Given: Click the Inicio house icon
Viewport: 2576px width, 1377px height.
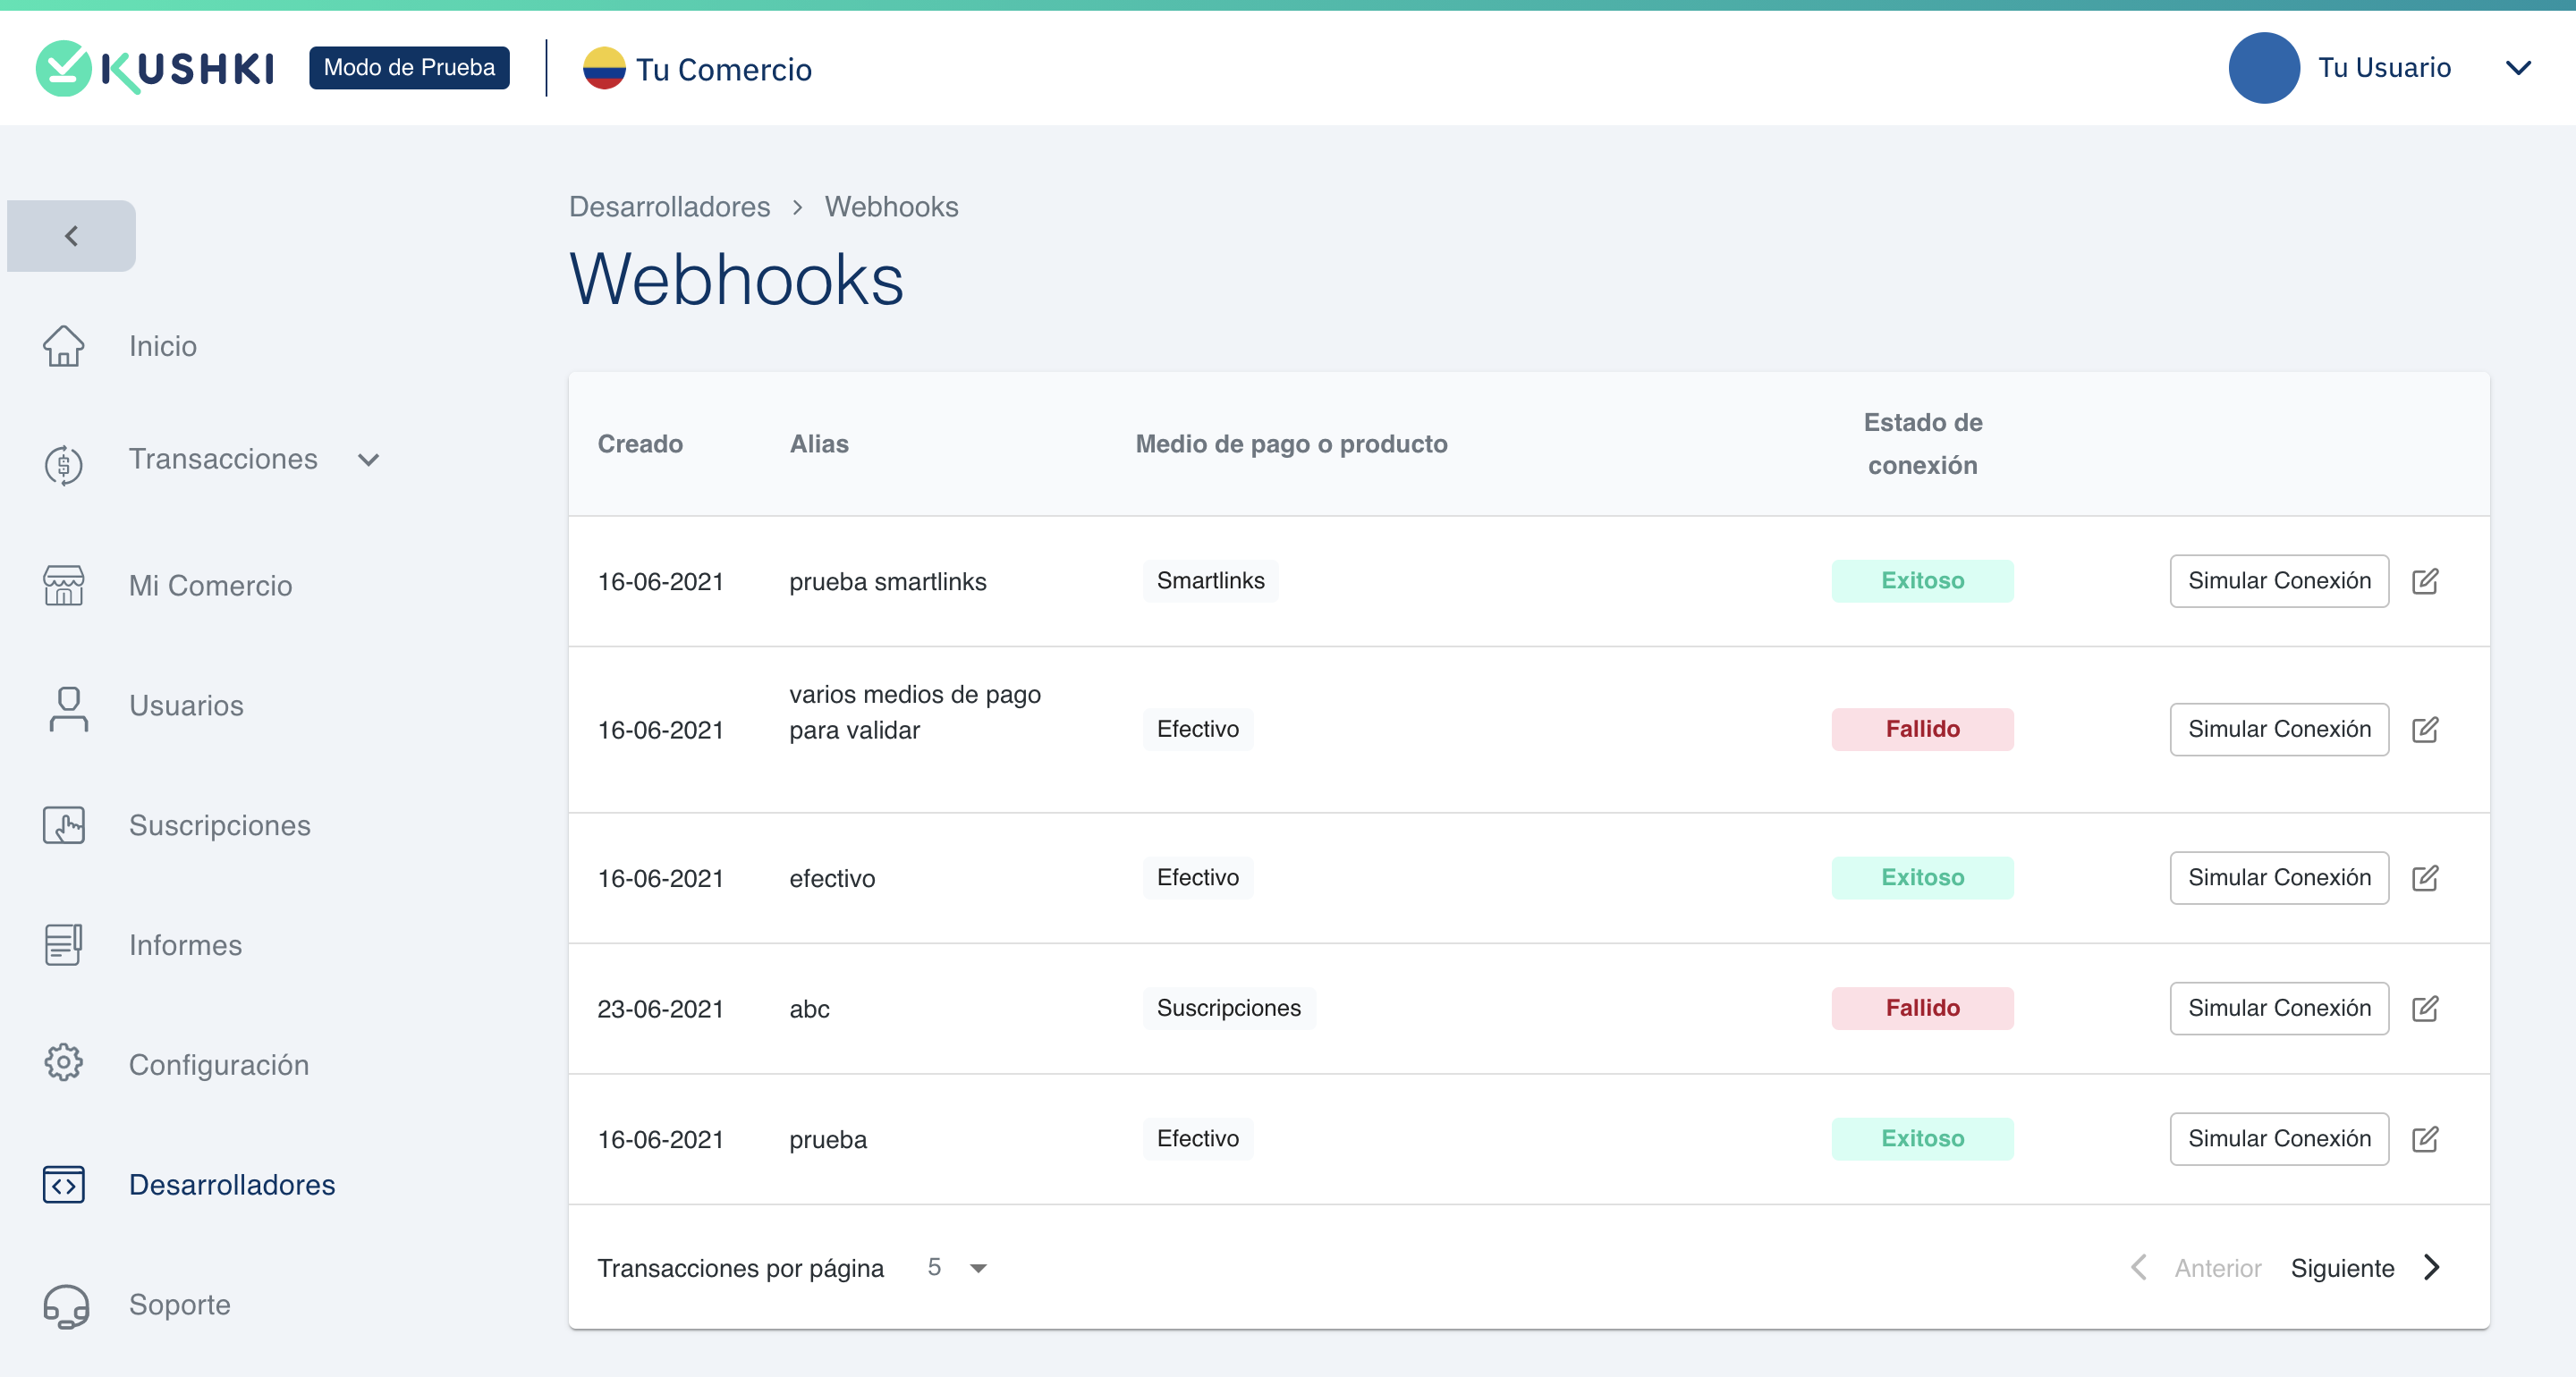Looking at the screenshot, I should pyautogui.click(x=63, y=346).
